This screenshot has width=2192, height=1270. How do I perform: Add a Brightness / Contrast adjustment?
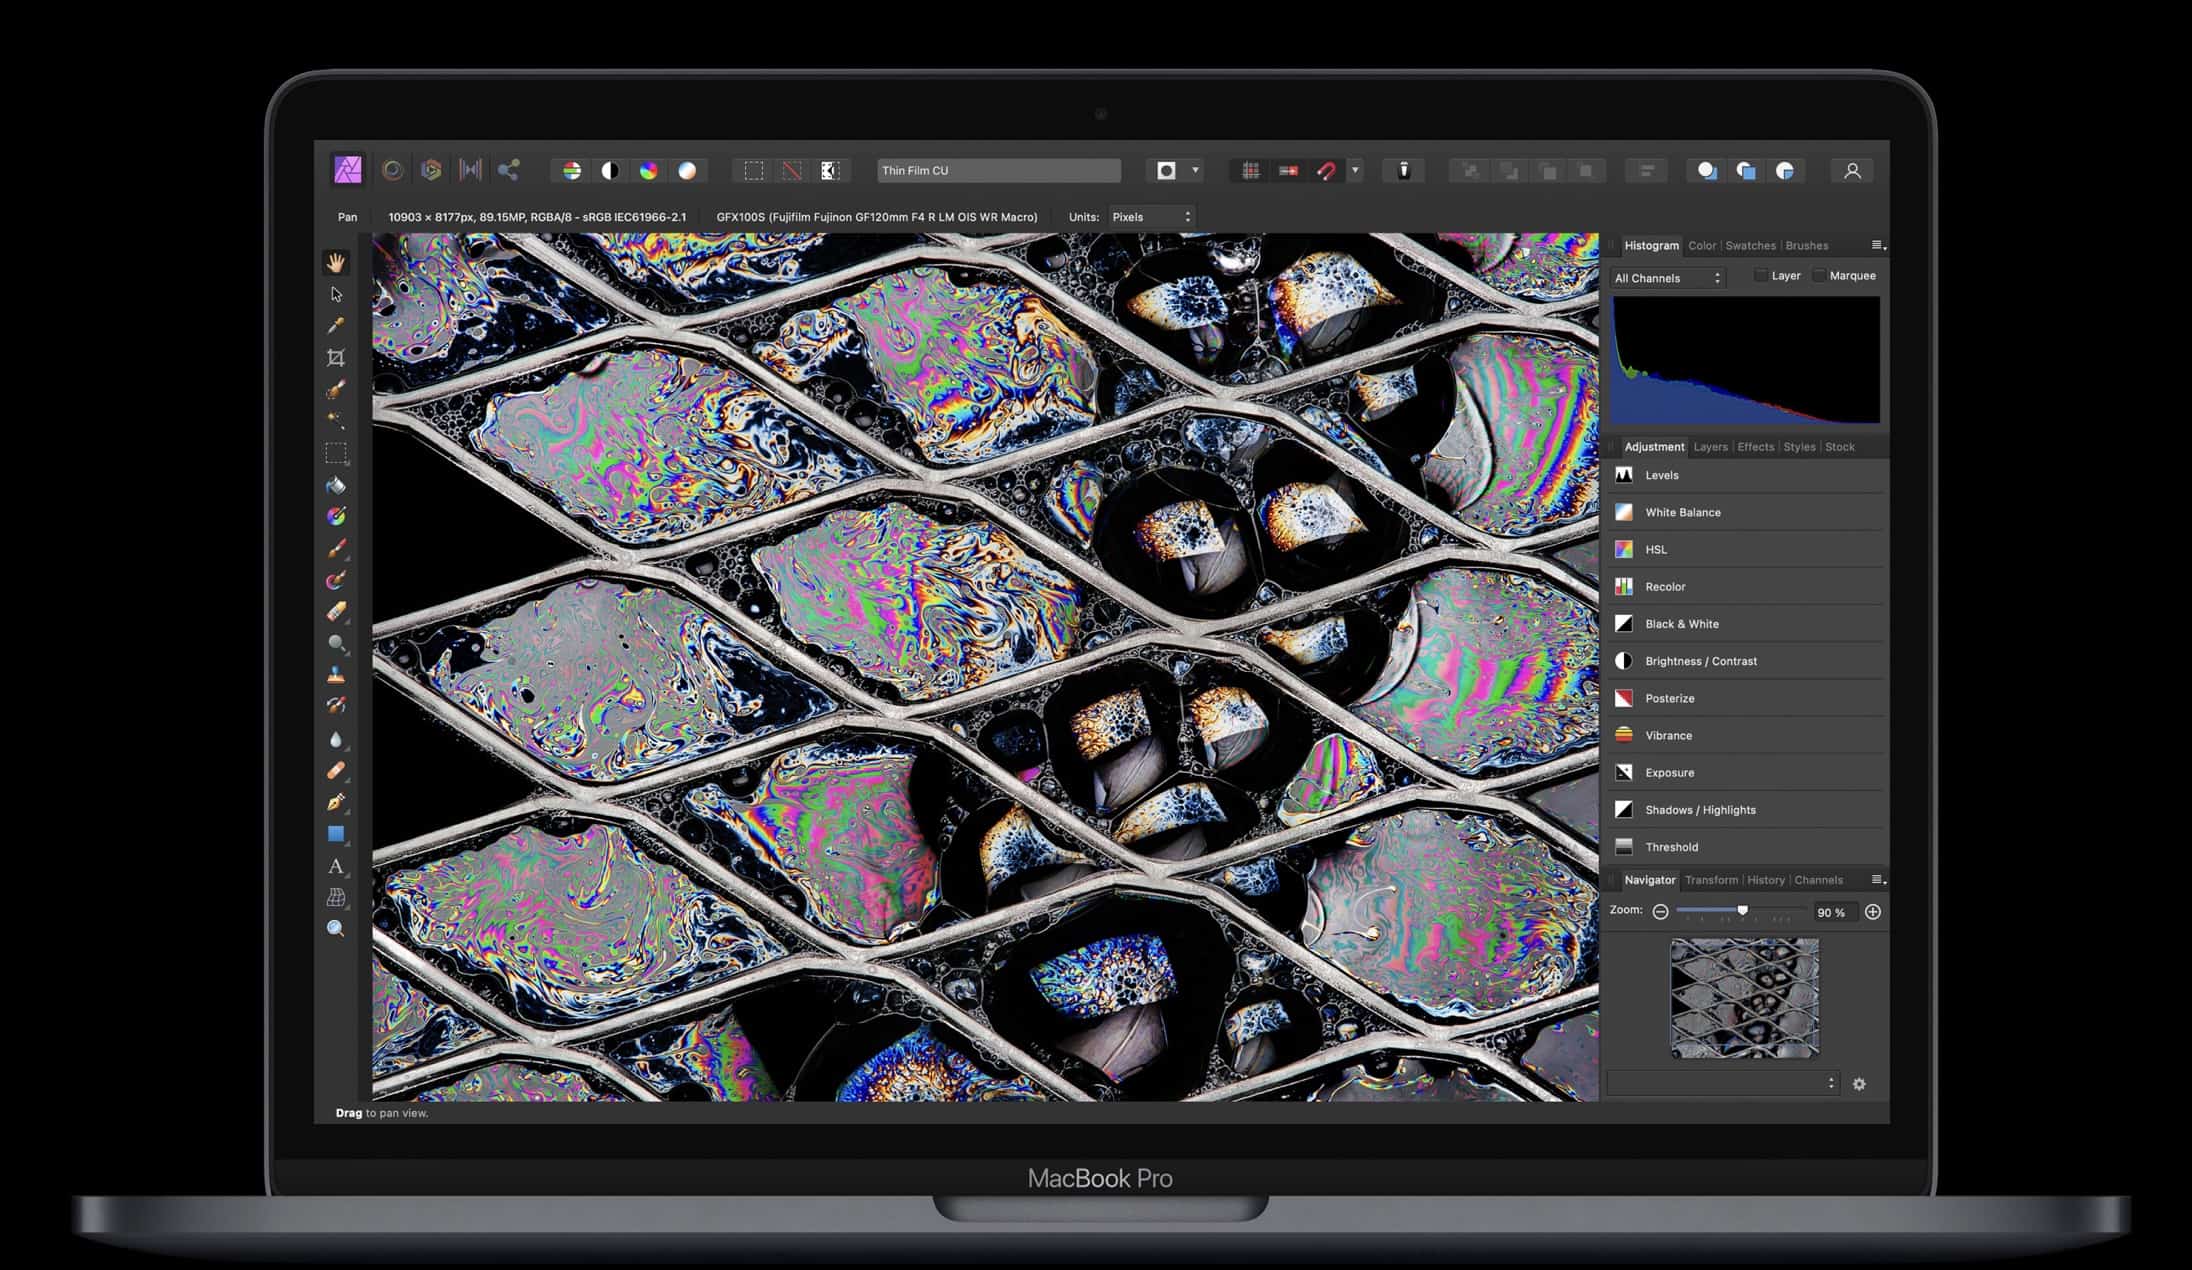pos(1748,661)
